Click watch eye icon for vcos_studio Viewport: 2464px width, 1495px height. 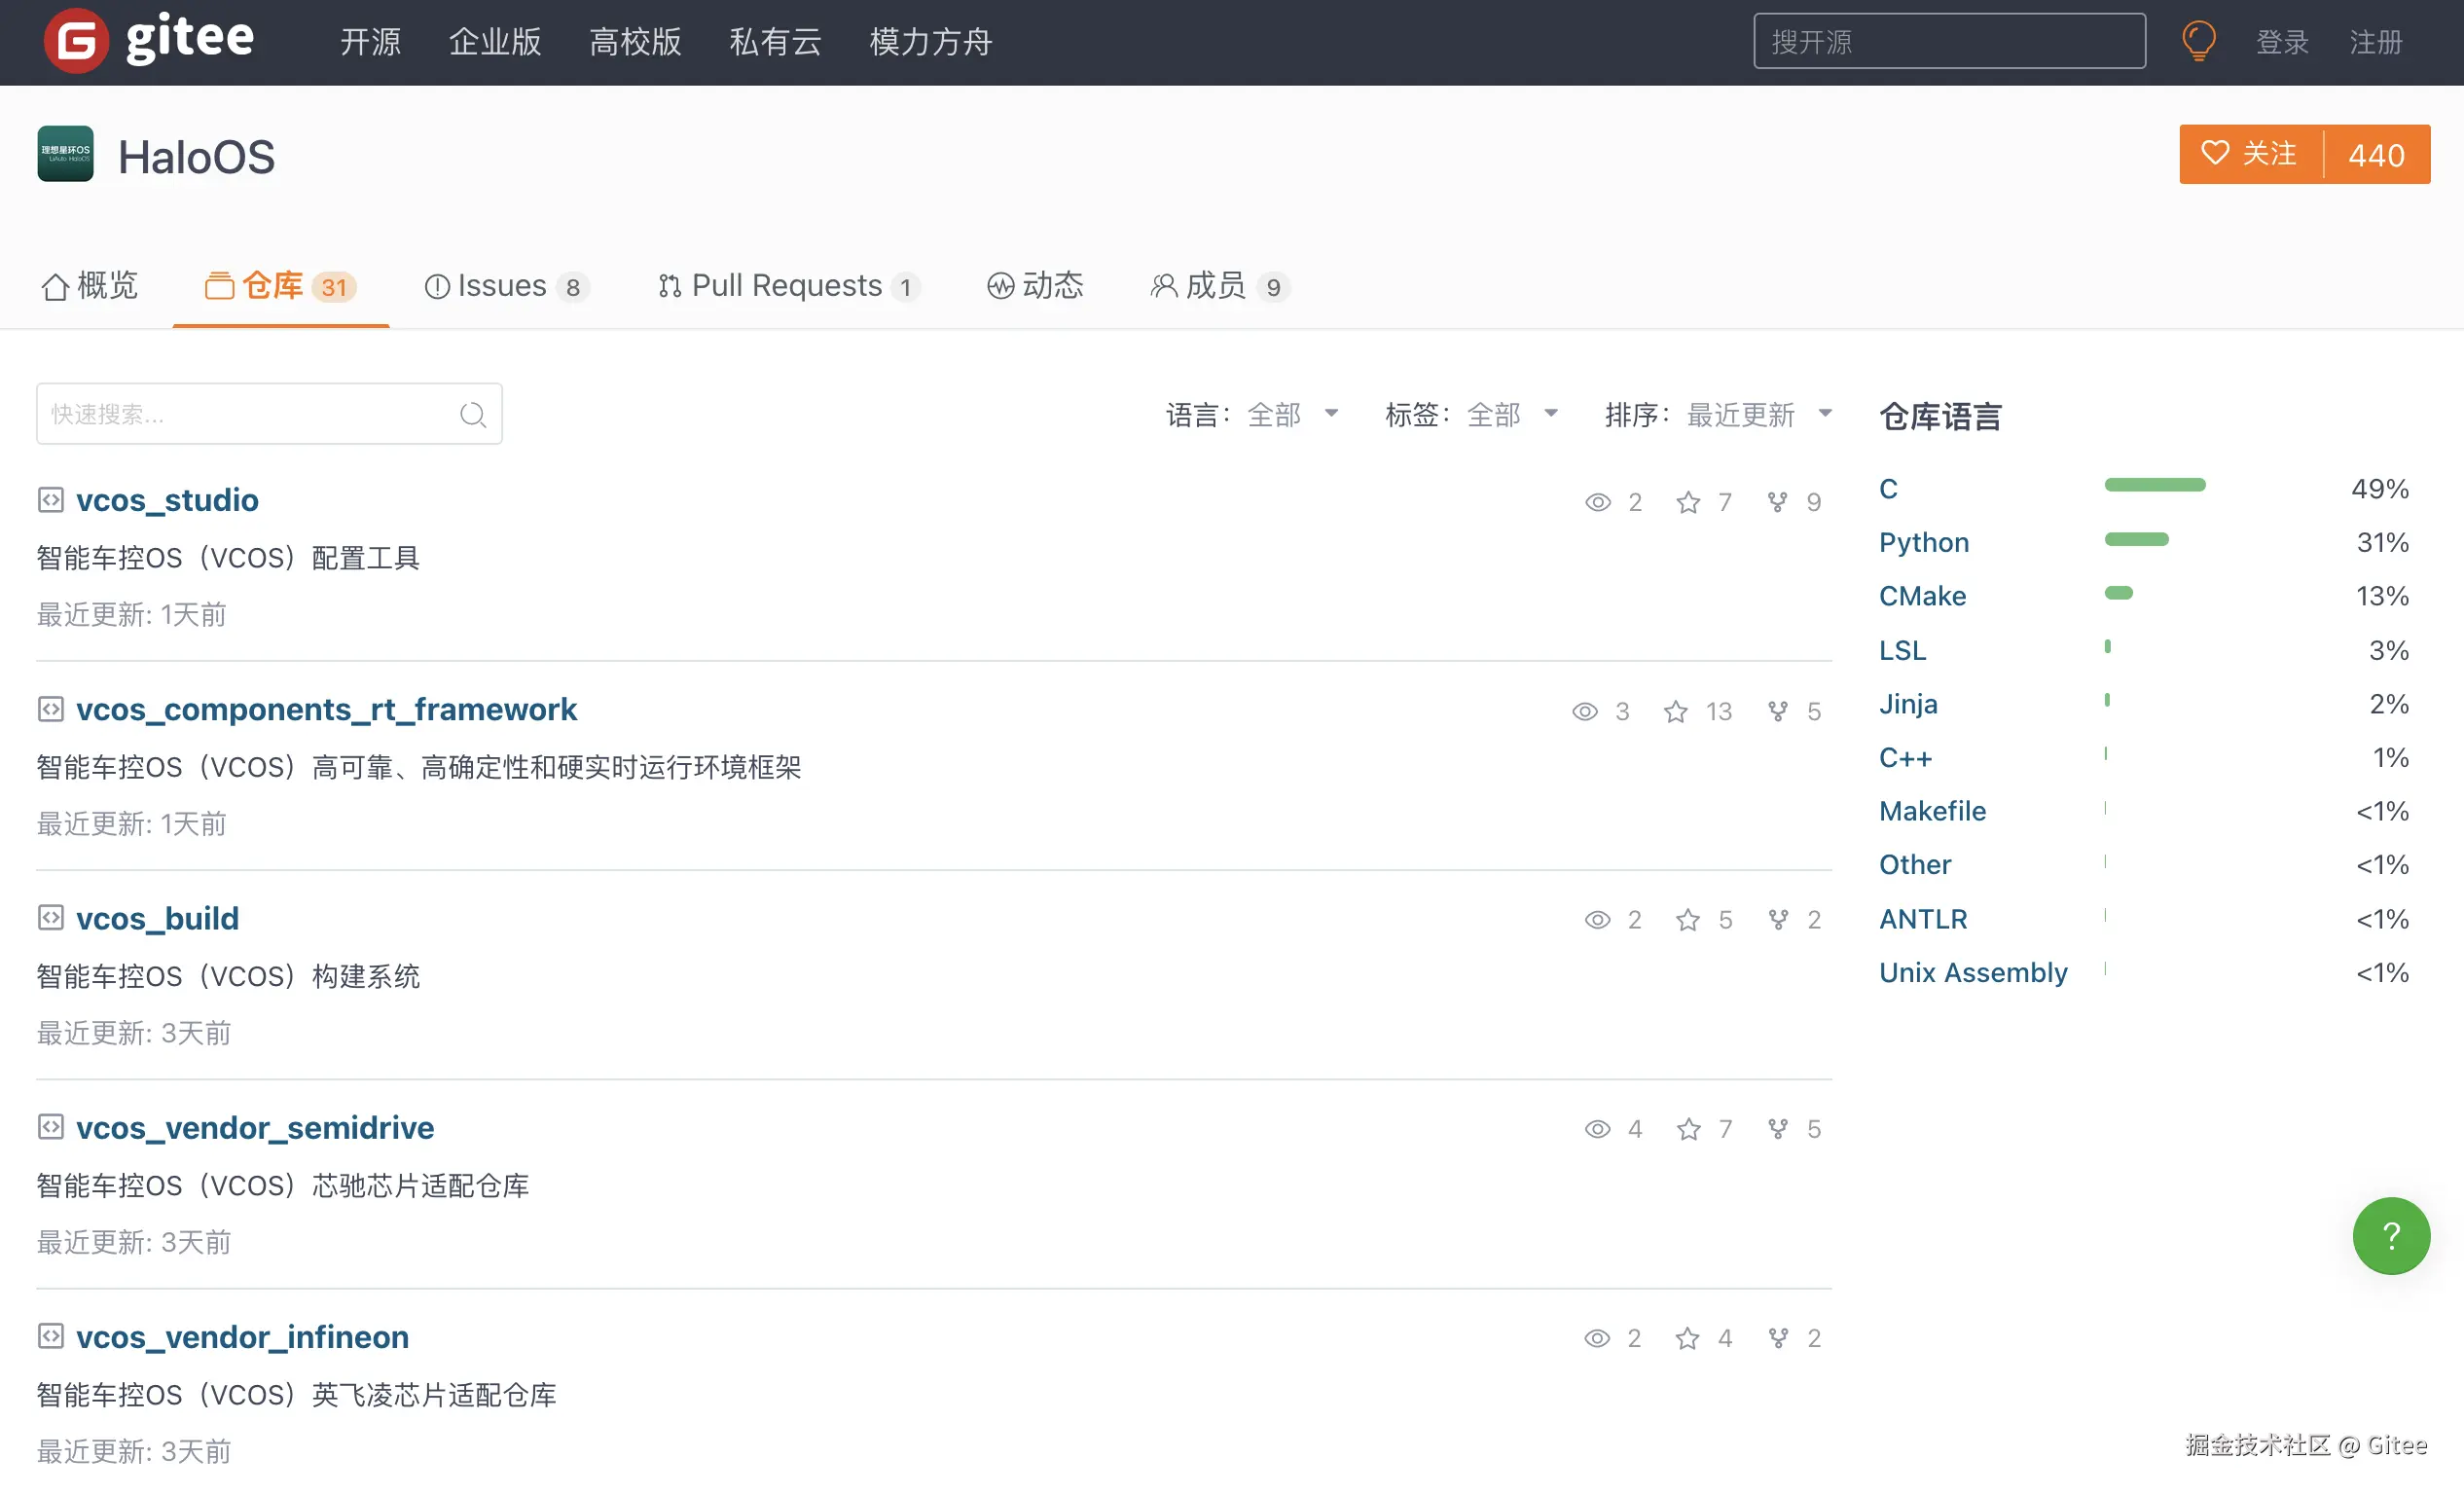1597,502
